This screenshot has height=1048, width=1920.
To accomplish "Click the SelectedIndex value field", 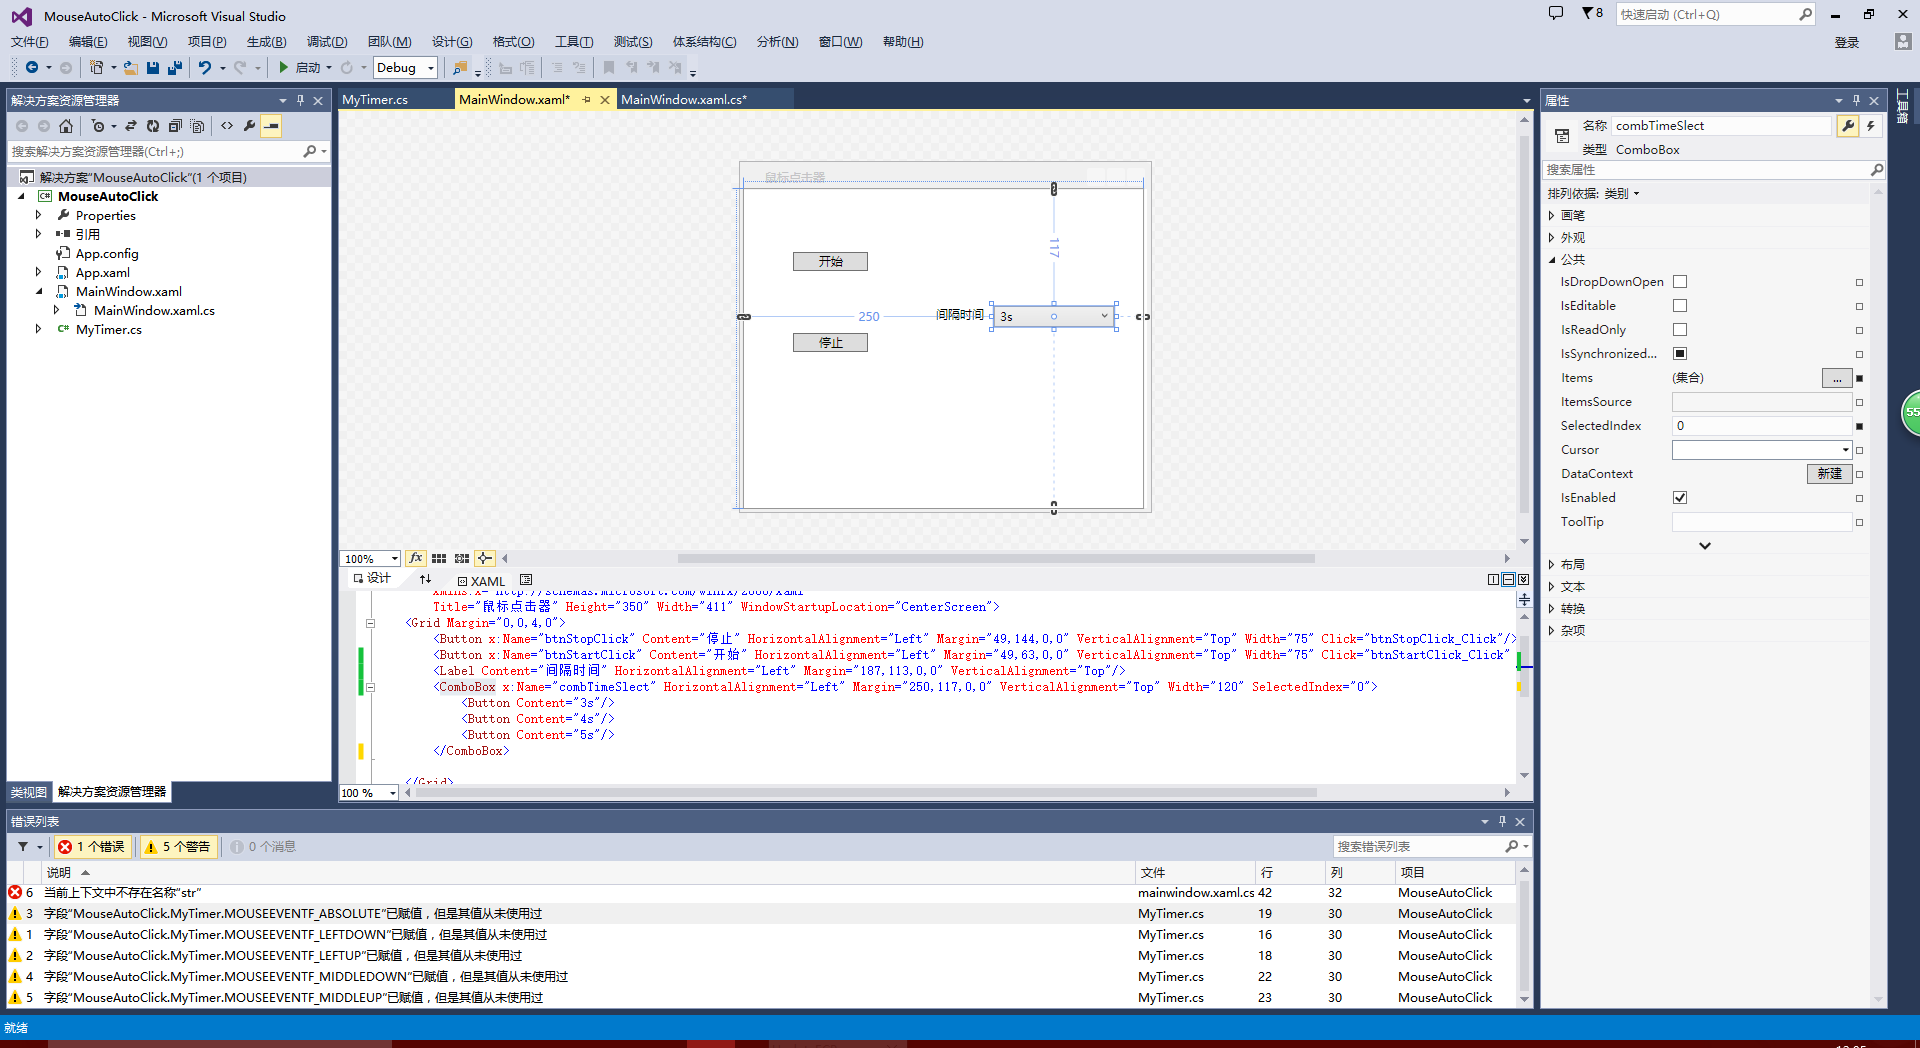I will pos(1762,426).
